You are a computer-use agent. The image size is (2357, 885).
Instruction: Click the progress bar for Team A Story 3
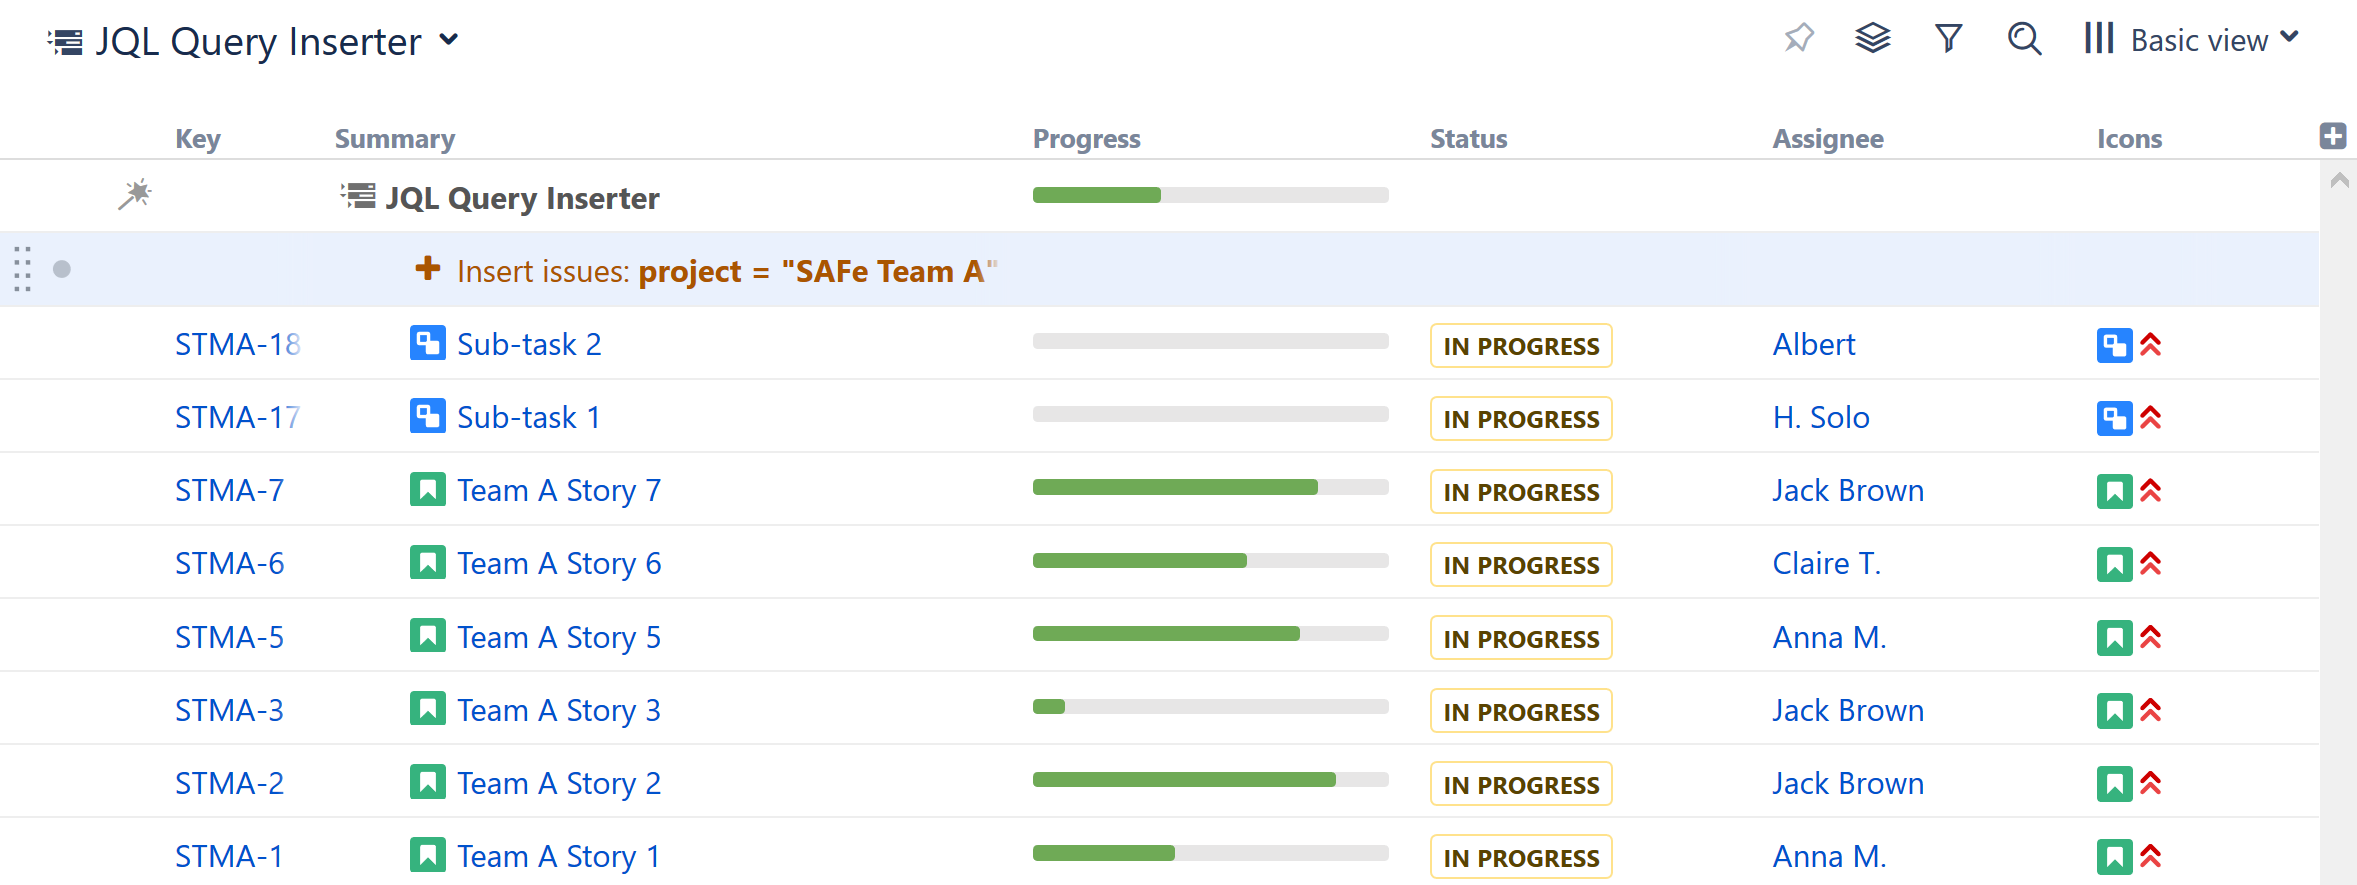[x=1210, y=707]
